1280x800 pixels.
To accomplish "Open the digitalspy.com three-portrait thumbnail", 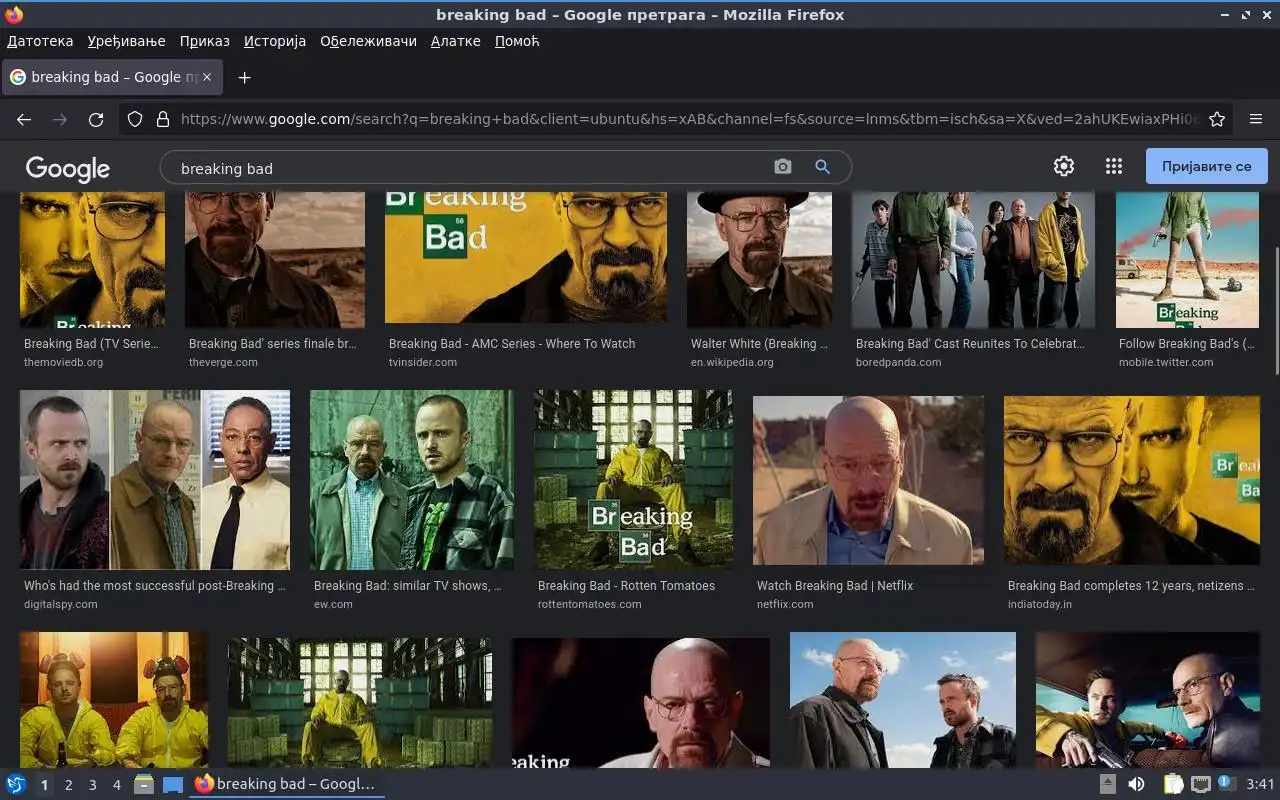I will [155, 480].
